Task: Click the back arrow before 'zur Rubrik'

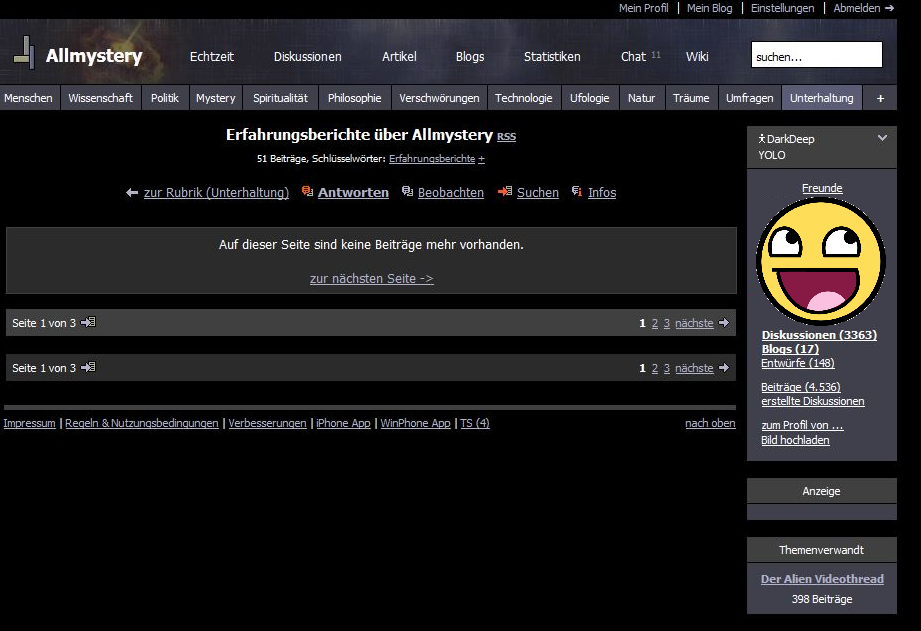Action: tap(132, 192)
